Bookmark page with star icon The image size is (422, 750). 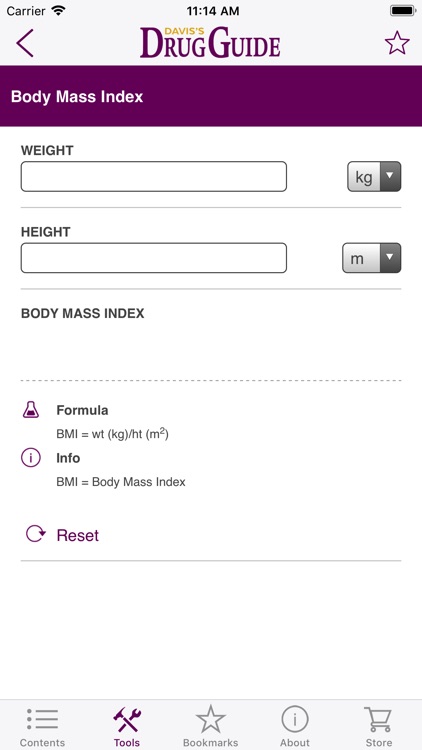pyautogui.click(x=397, y=44)
